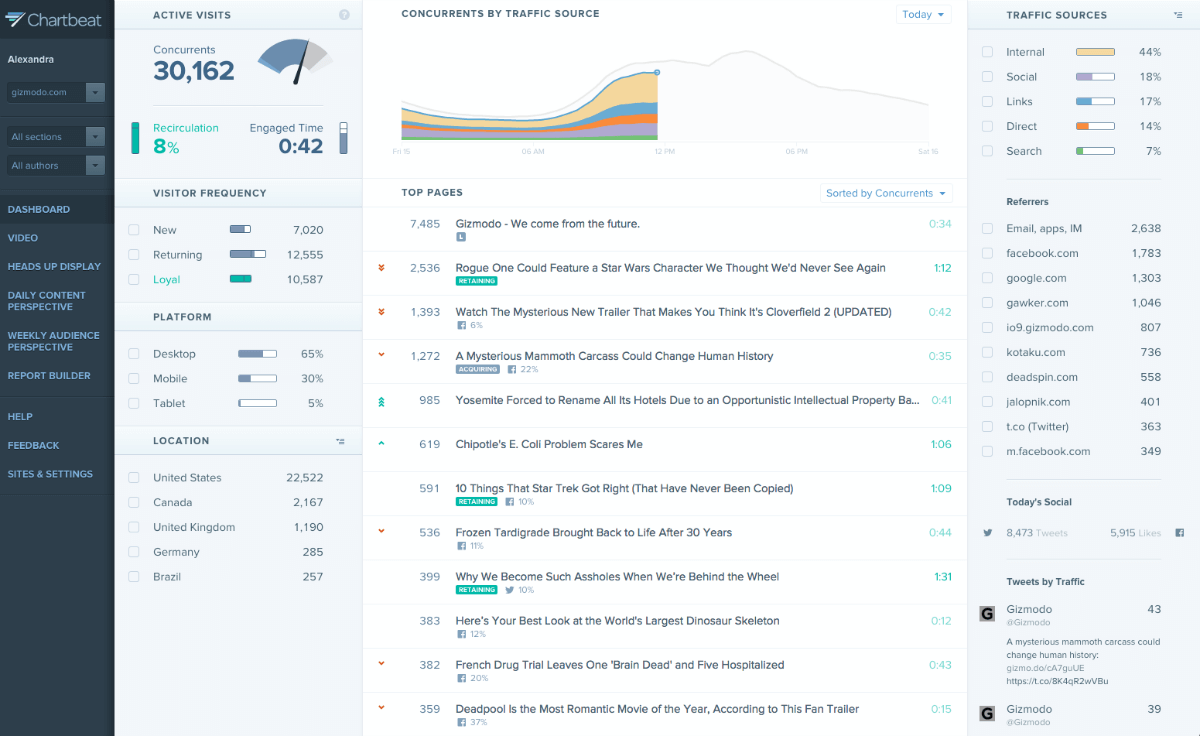The width and height of the screenshot is (1200, 736).
Task: Expand the gizmodo.com domain selector
Action: pyautogui.click(x=94, y=92)
